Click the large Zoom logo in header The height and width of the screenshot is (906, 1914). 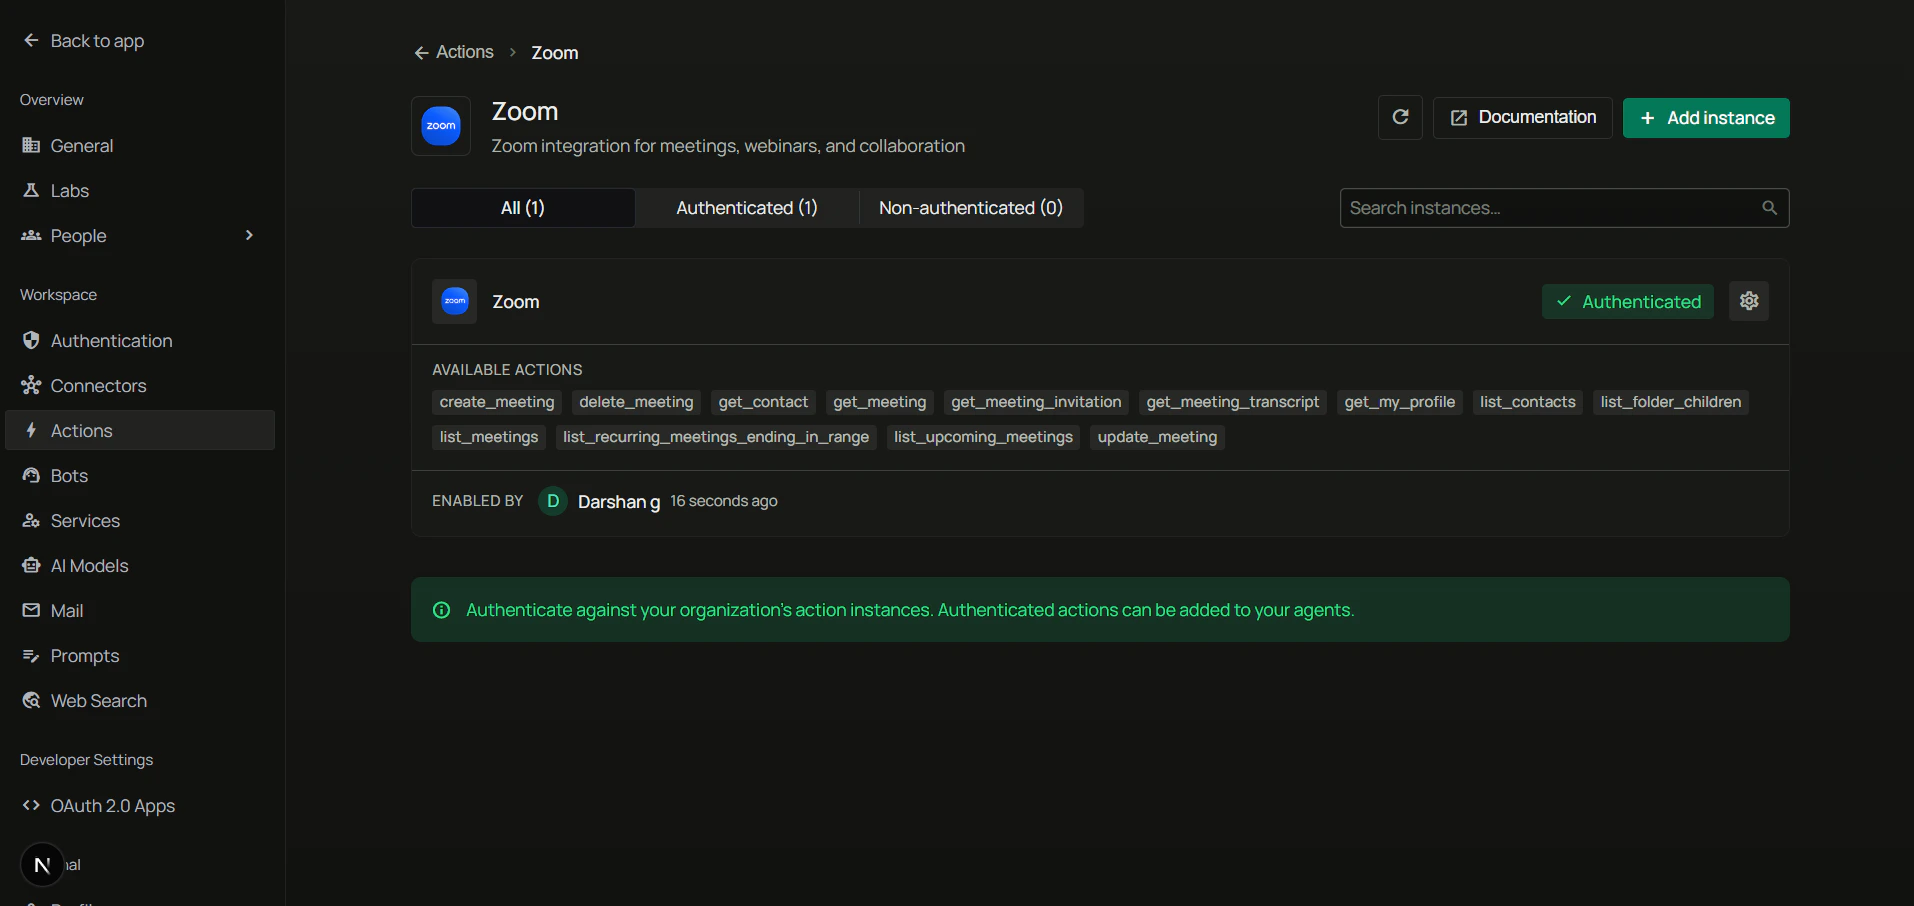click(x=441, y=126)
